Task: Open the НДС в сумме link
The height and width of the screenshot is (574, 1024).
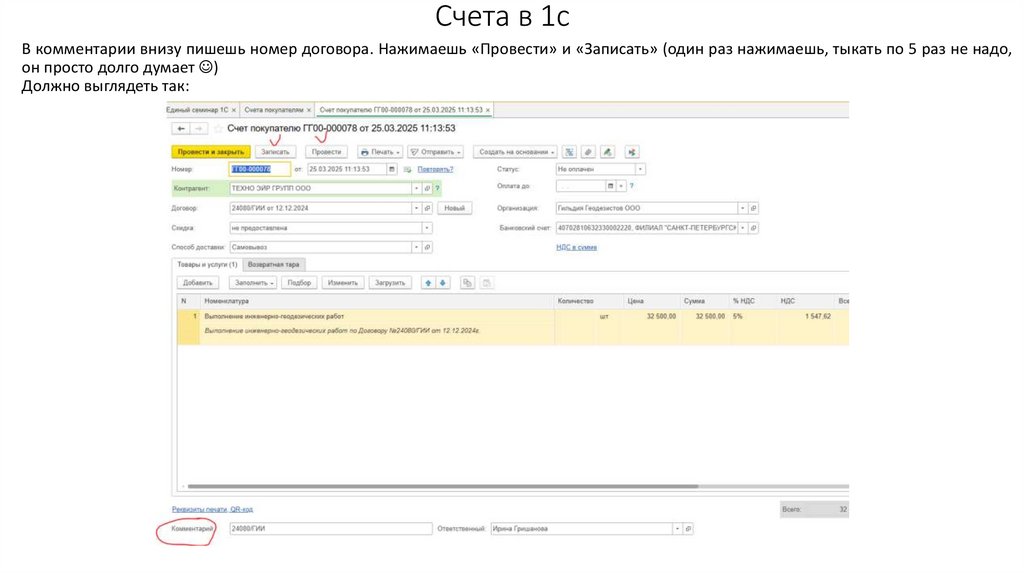Action: coord(576,246)
